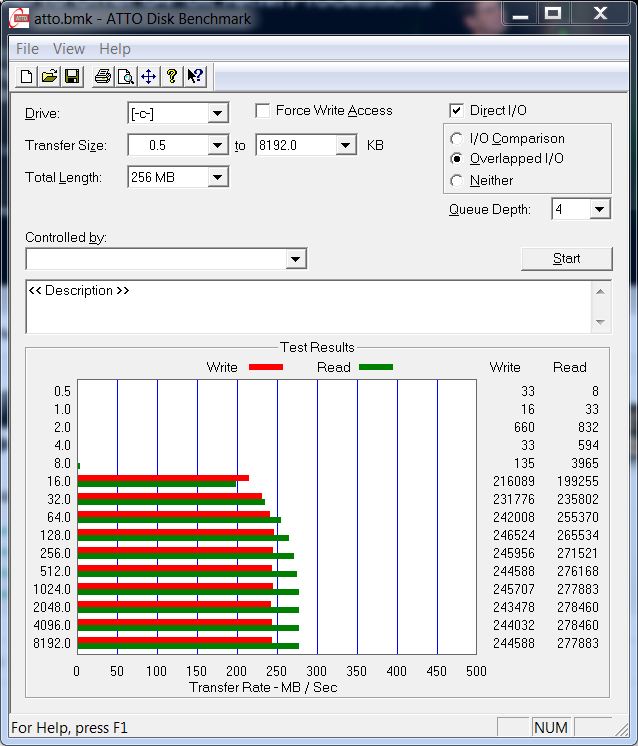The height and width of the screenshot is (746, 638).
Task: Click the 'For Help, press F1' status text
Action: (x=69, y=728)
